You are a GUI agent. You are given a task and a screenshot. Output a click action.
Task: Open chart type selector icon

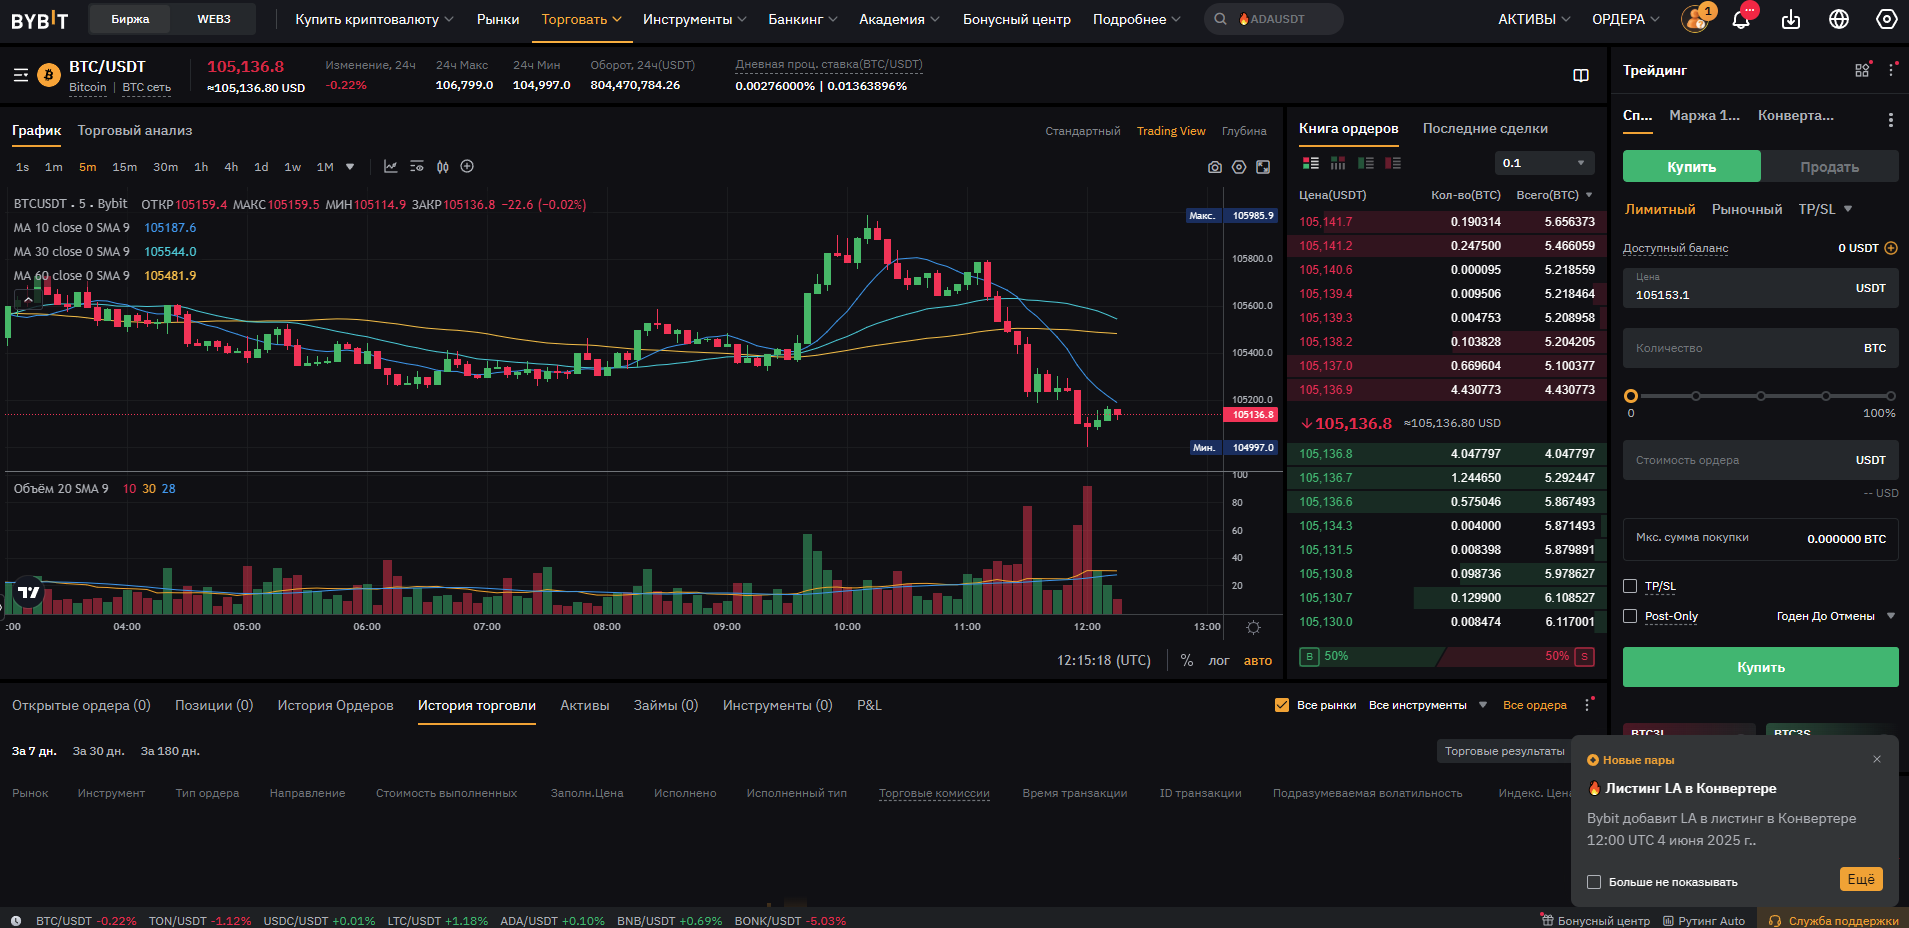(390, 167)
